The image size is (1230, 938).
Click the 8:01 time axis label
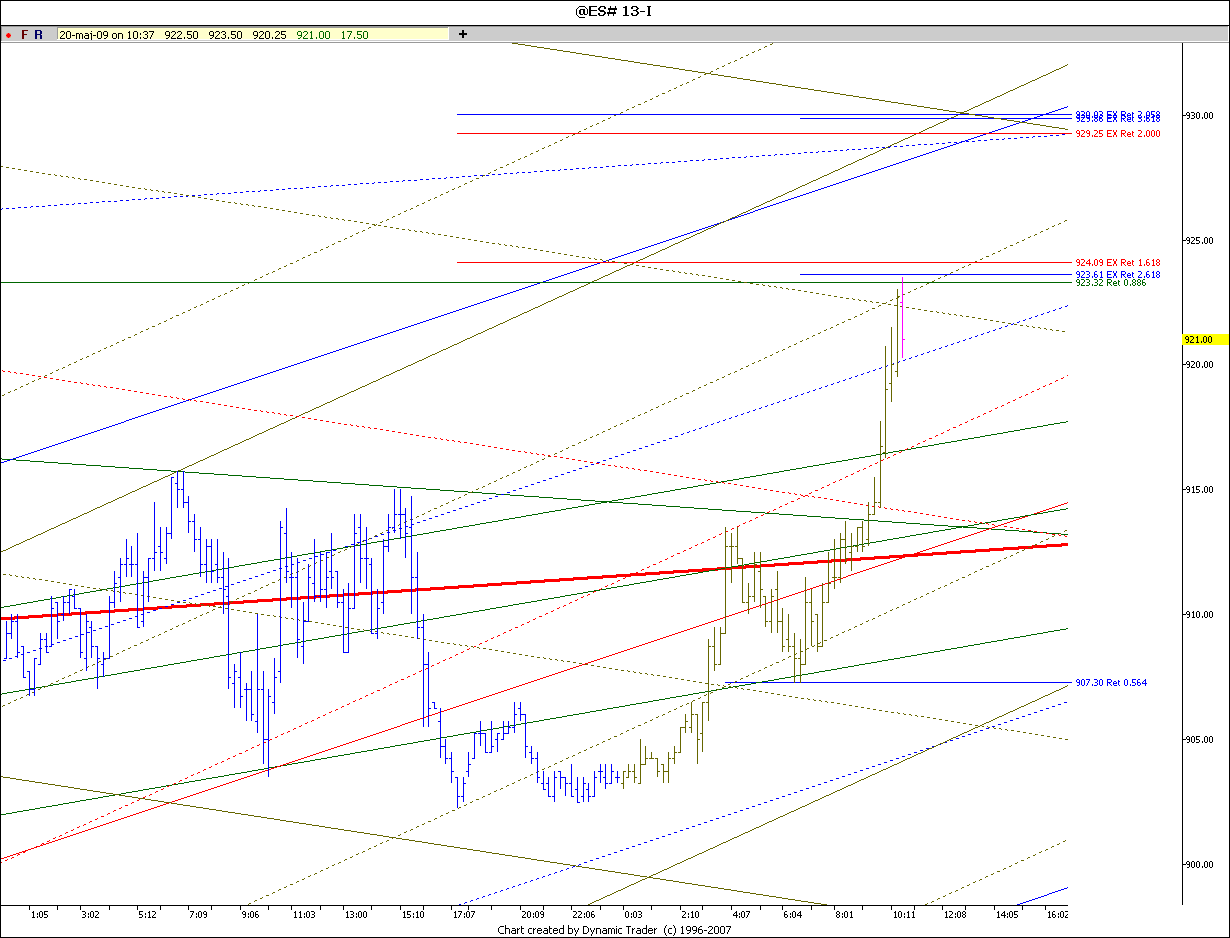coord(845,914)
